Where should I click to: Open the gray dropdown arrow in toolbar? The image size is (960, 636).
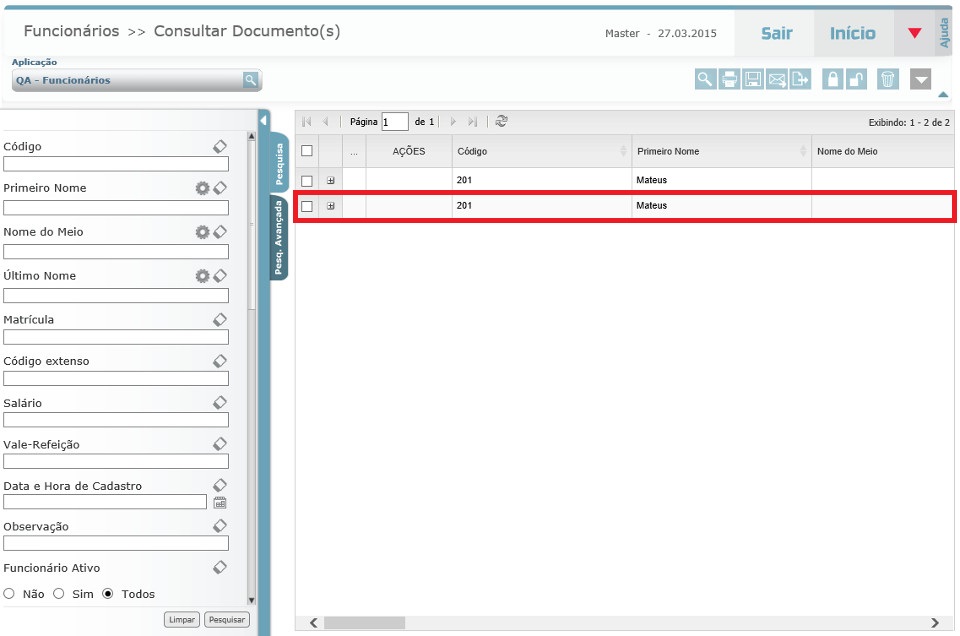tap(920, 80)
